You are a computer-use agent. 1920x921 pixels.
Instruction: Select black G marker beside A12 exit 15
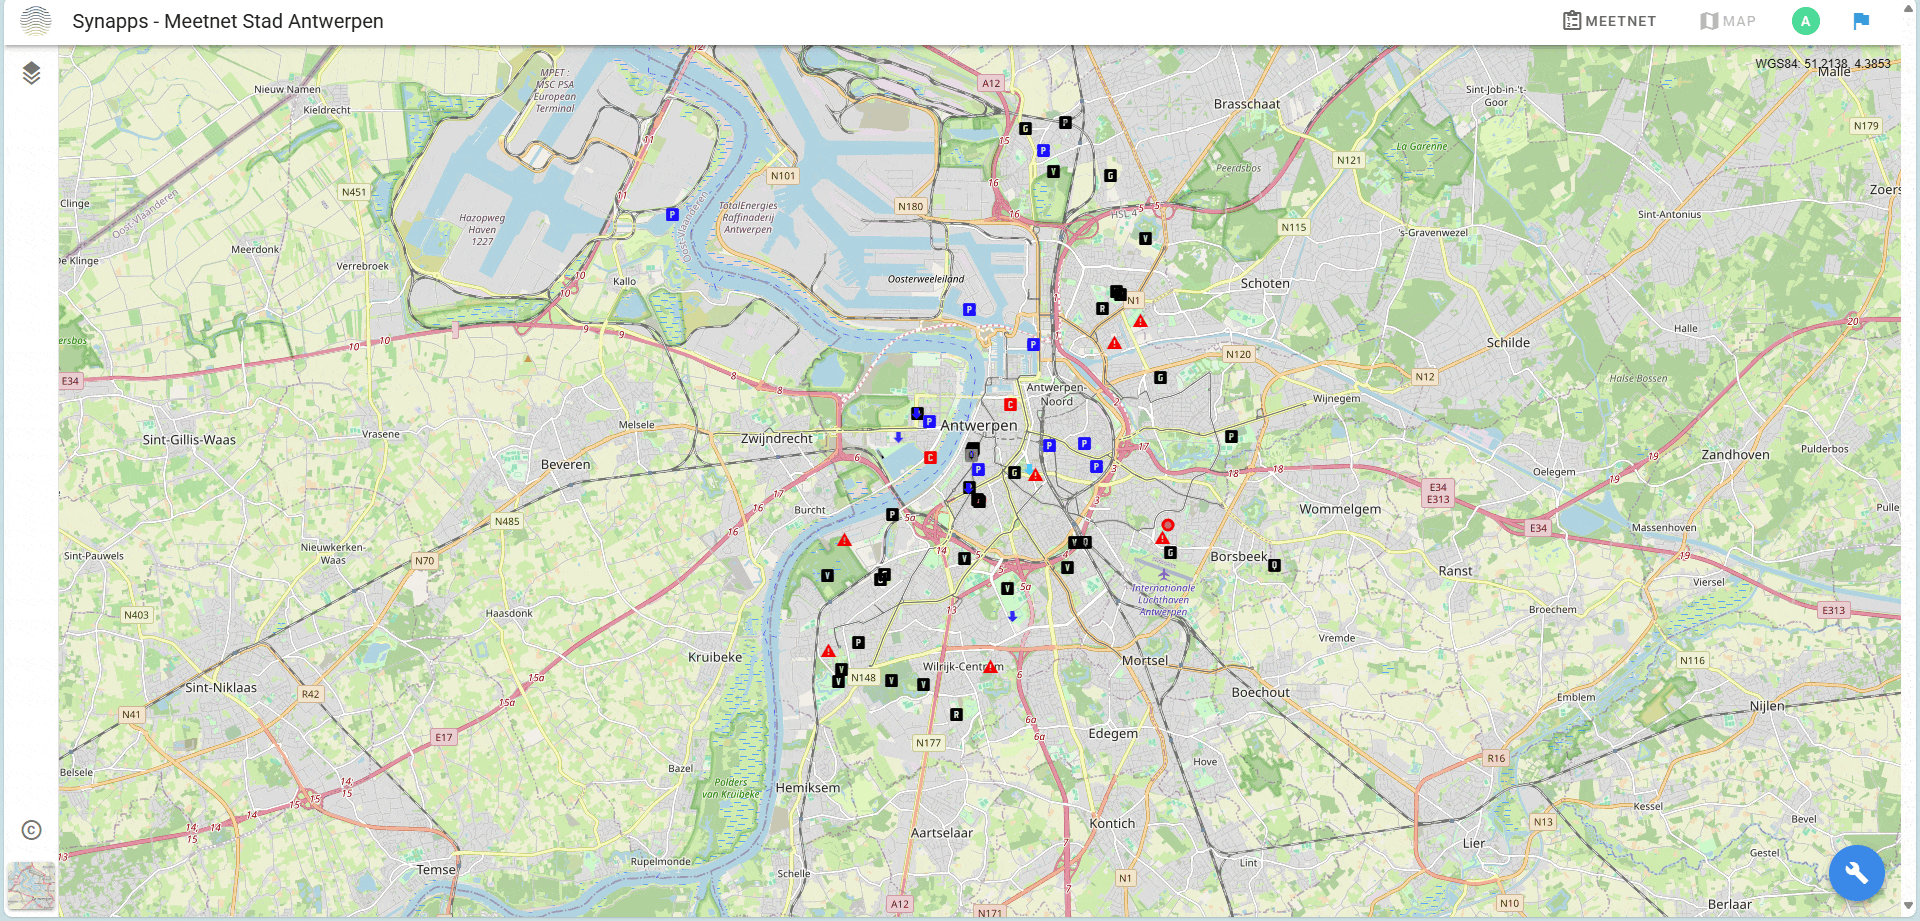click(x=1025, y=129)
